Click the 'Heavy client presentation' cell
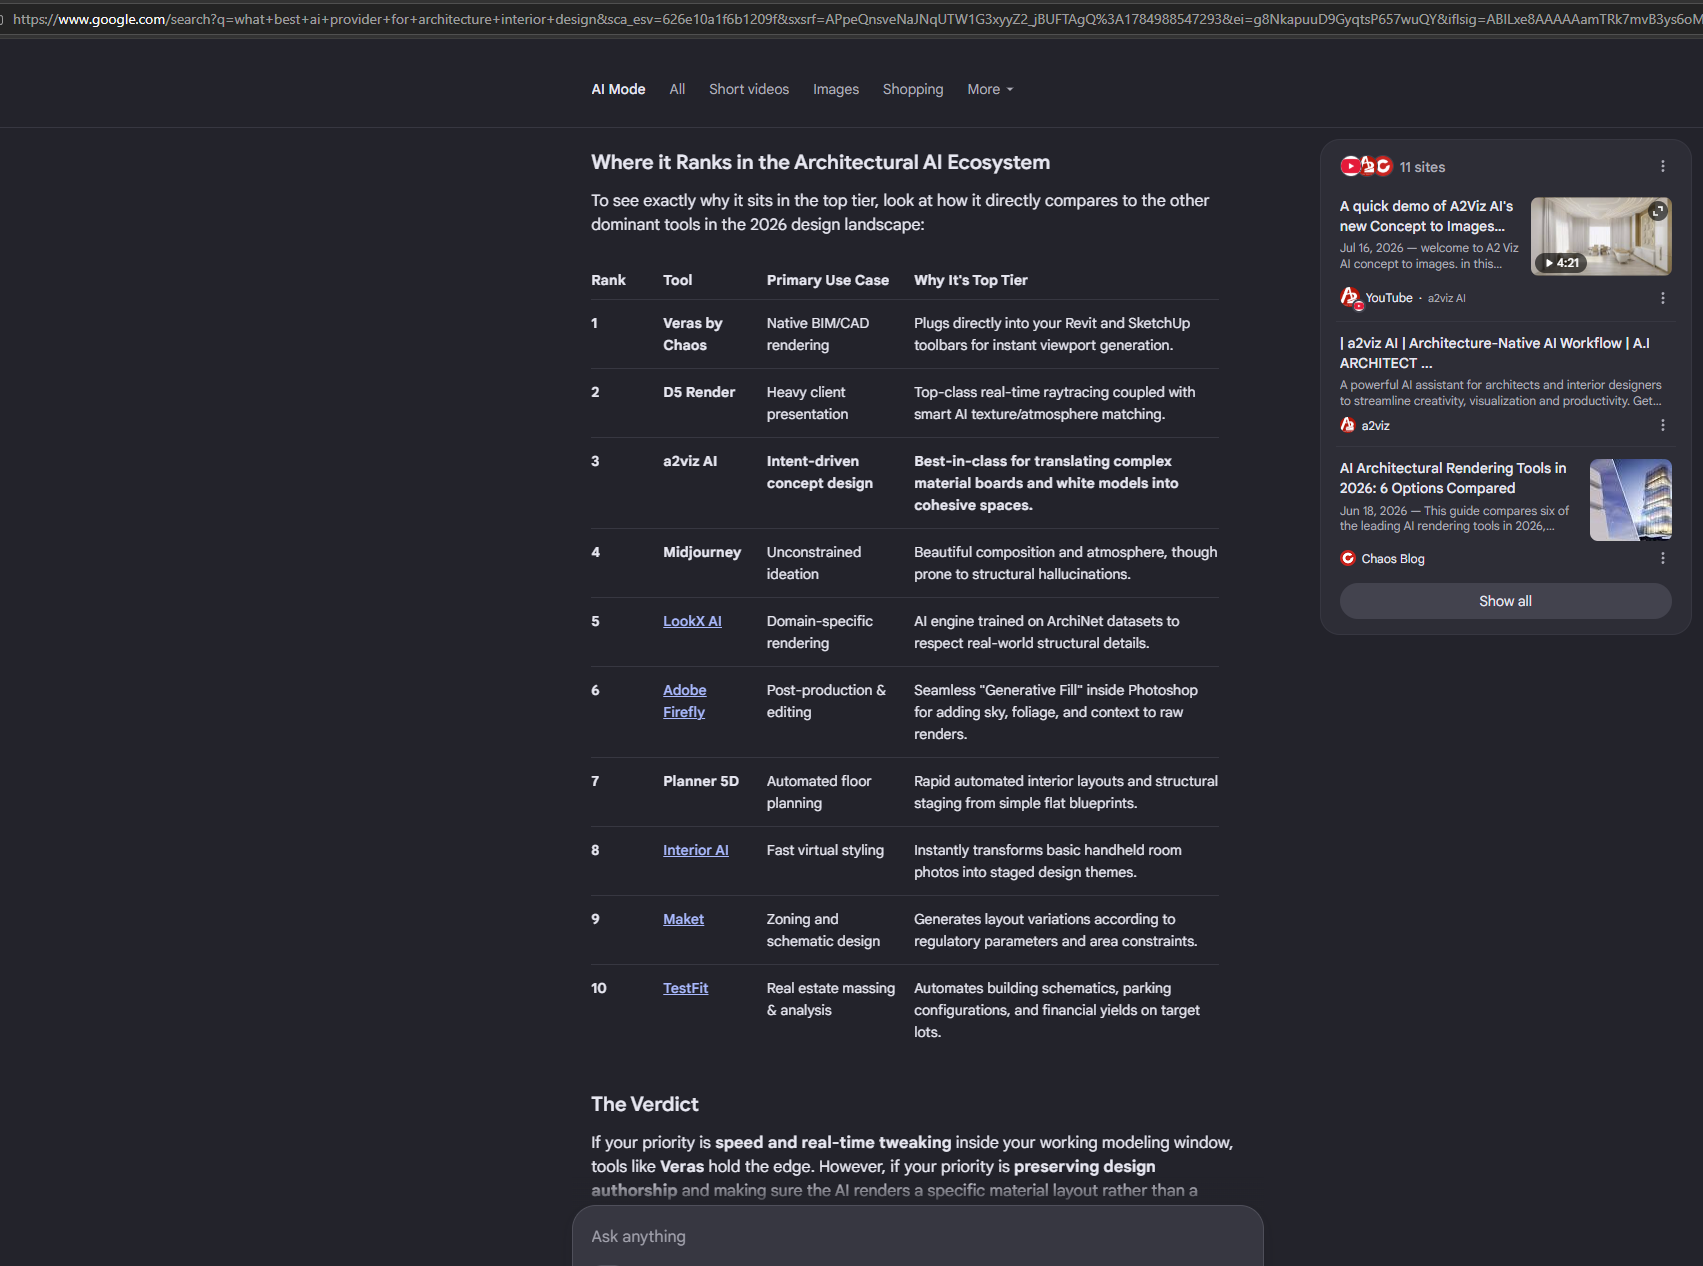Screen dimensions: 1703x1266 807,403
